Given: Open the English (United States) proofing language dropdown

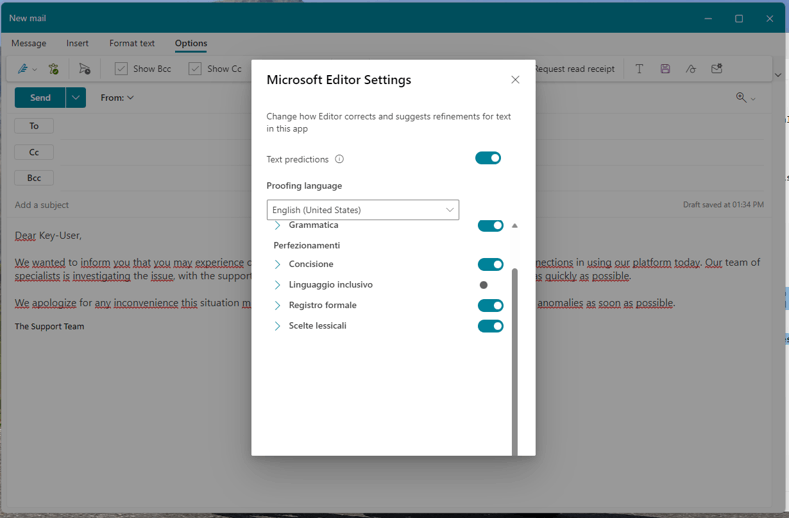Looking at the screenshot, I should pos(363,210).
